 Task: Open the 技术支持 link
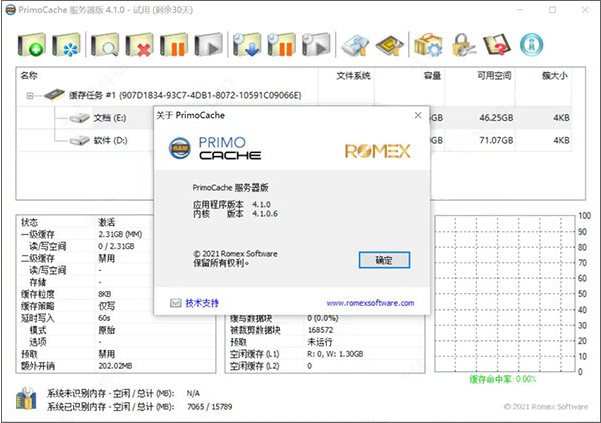pos(202,303)
